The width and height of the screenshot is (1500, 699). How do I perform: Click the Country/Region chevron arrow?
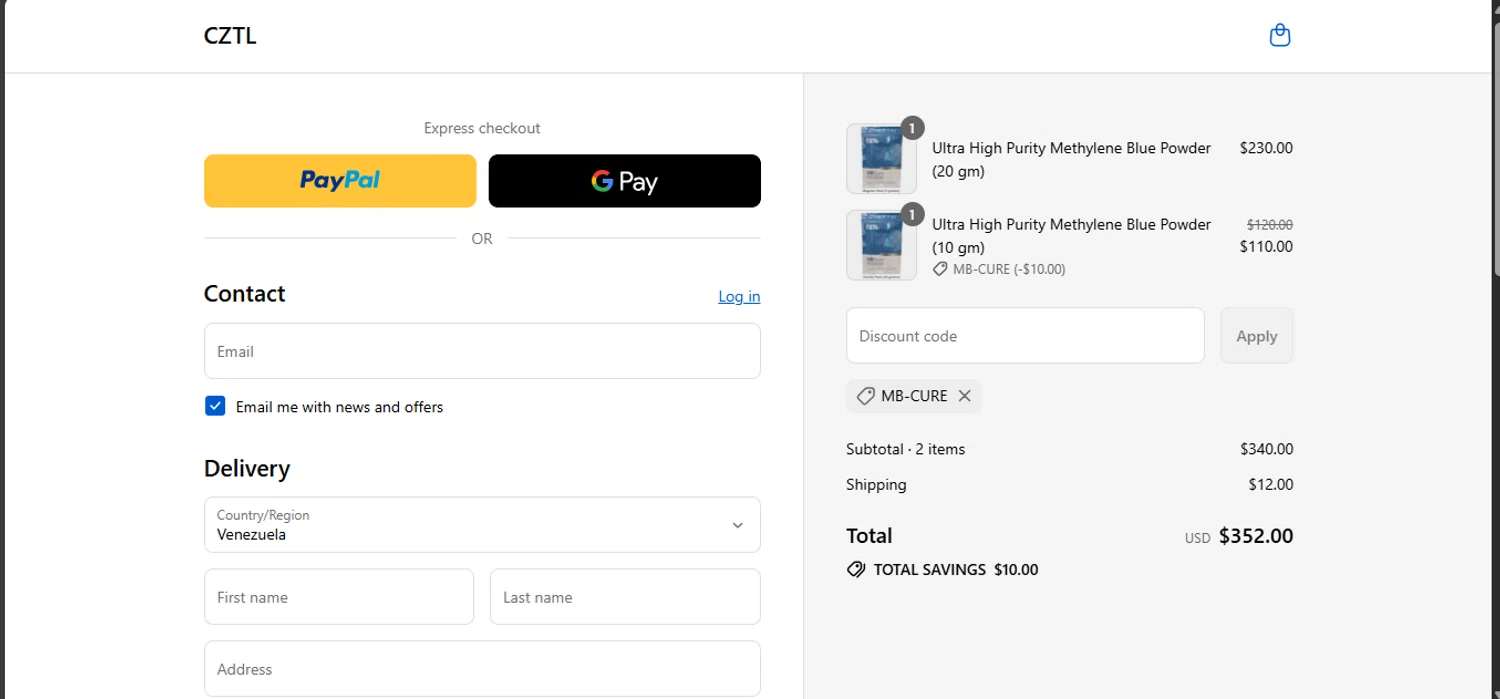pos(737,525)
